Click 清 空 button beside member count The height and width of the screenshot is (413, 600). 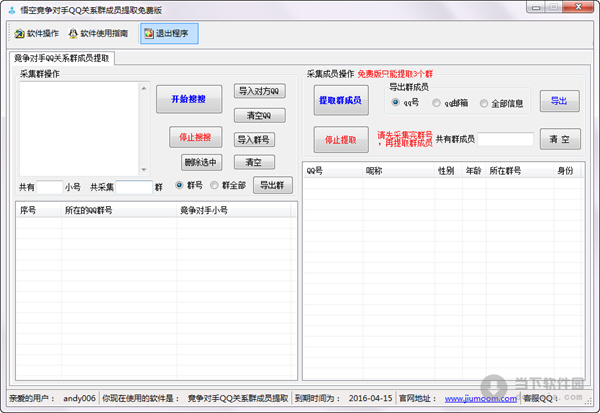tap(560, 139)
